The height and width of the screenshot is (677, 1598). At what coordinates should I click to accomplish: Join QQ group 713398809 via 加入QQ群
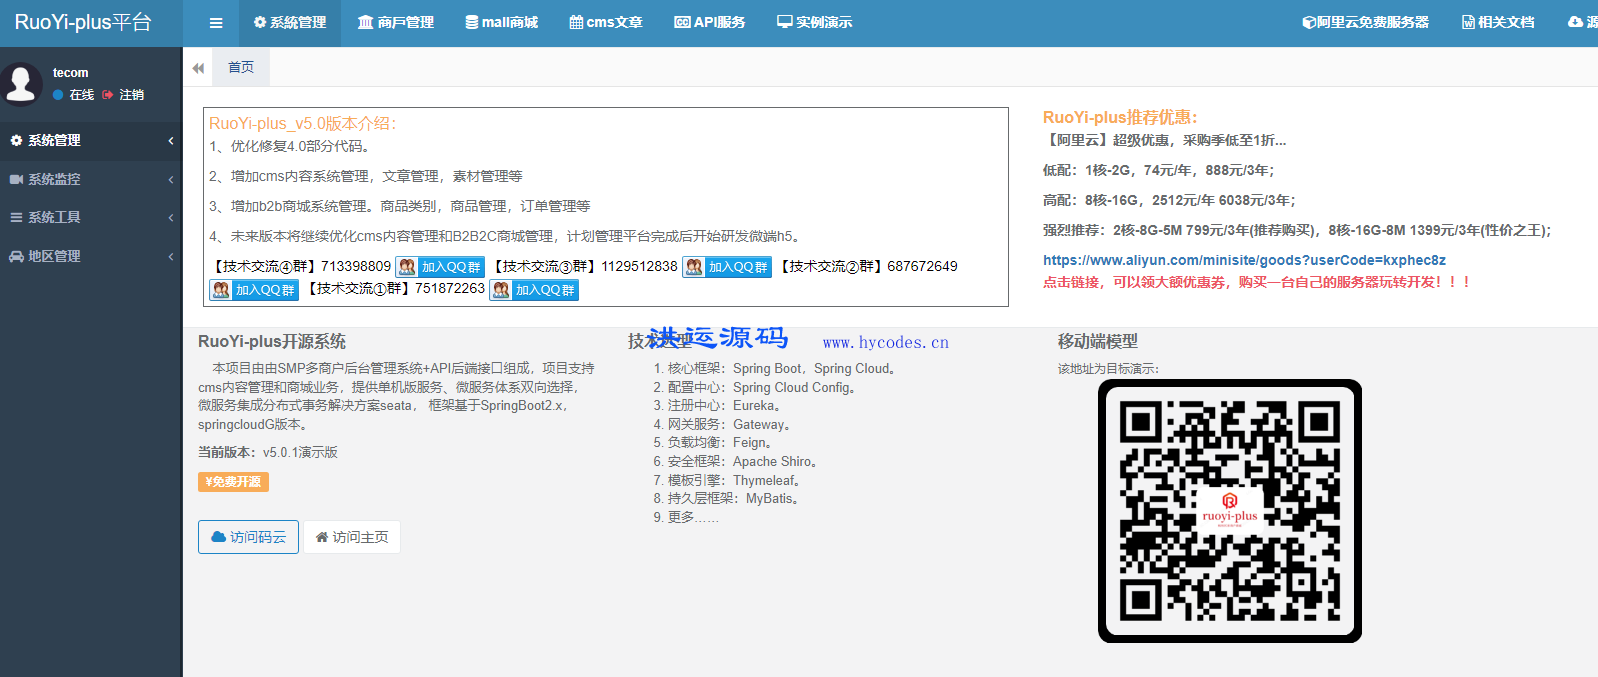tap(440, 267)
